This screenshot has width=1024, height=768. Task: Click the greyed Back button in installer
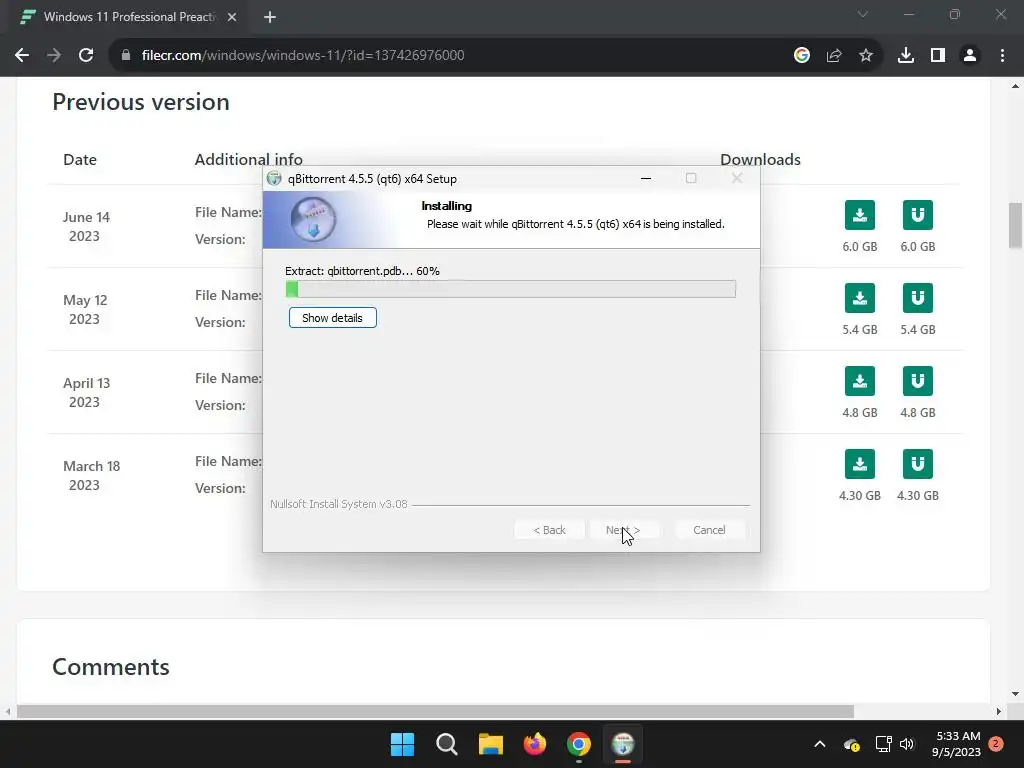click(549, 530)
